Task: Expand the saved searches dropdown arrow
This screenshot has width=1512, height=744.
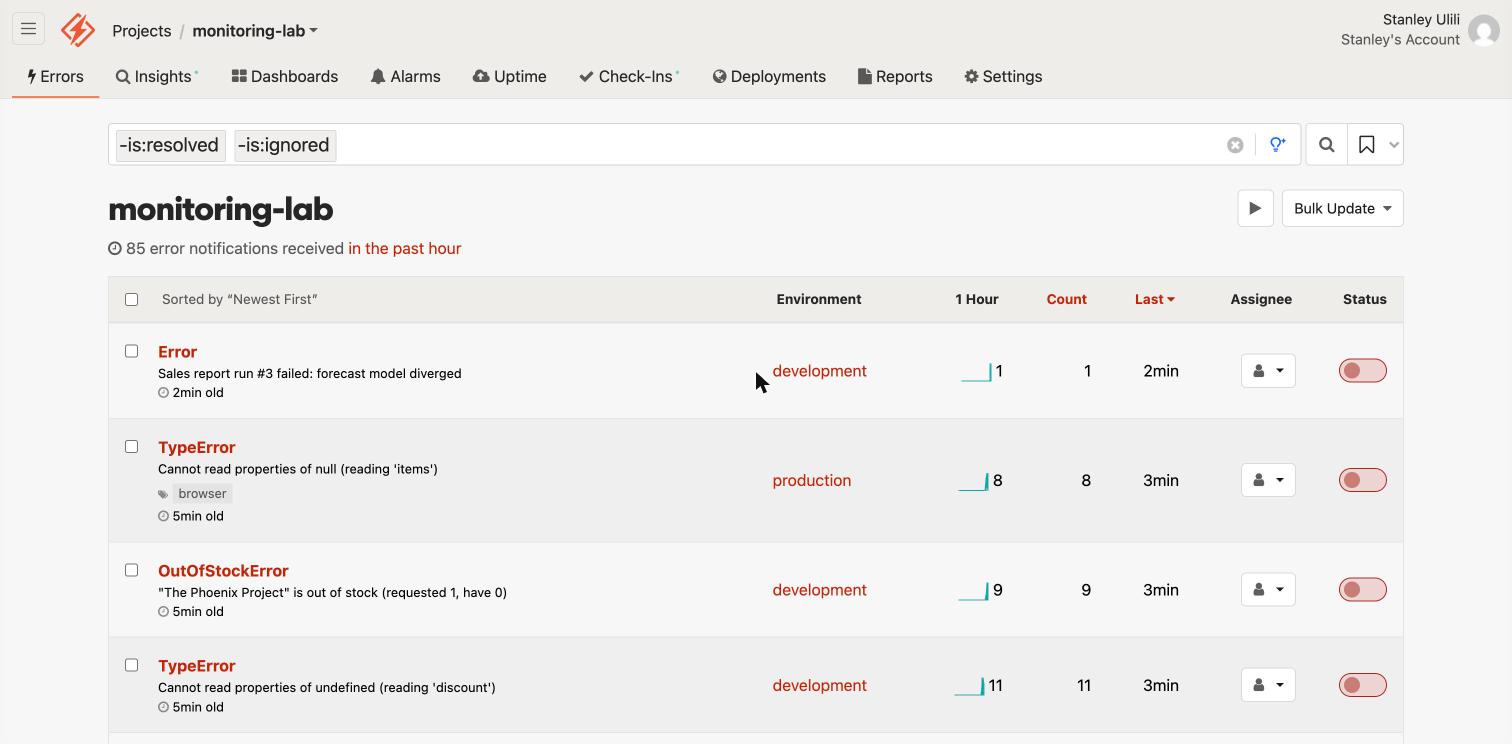Action: coord(1394,145)
